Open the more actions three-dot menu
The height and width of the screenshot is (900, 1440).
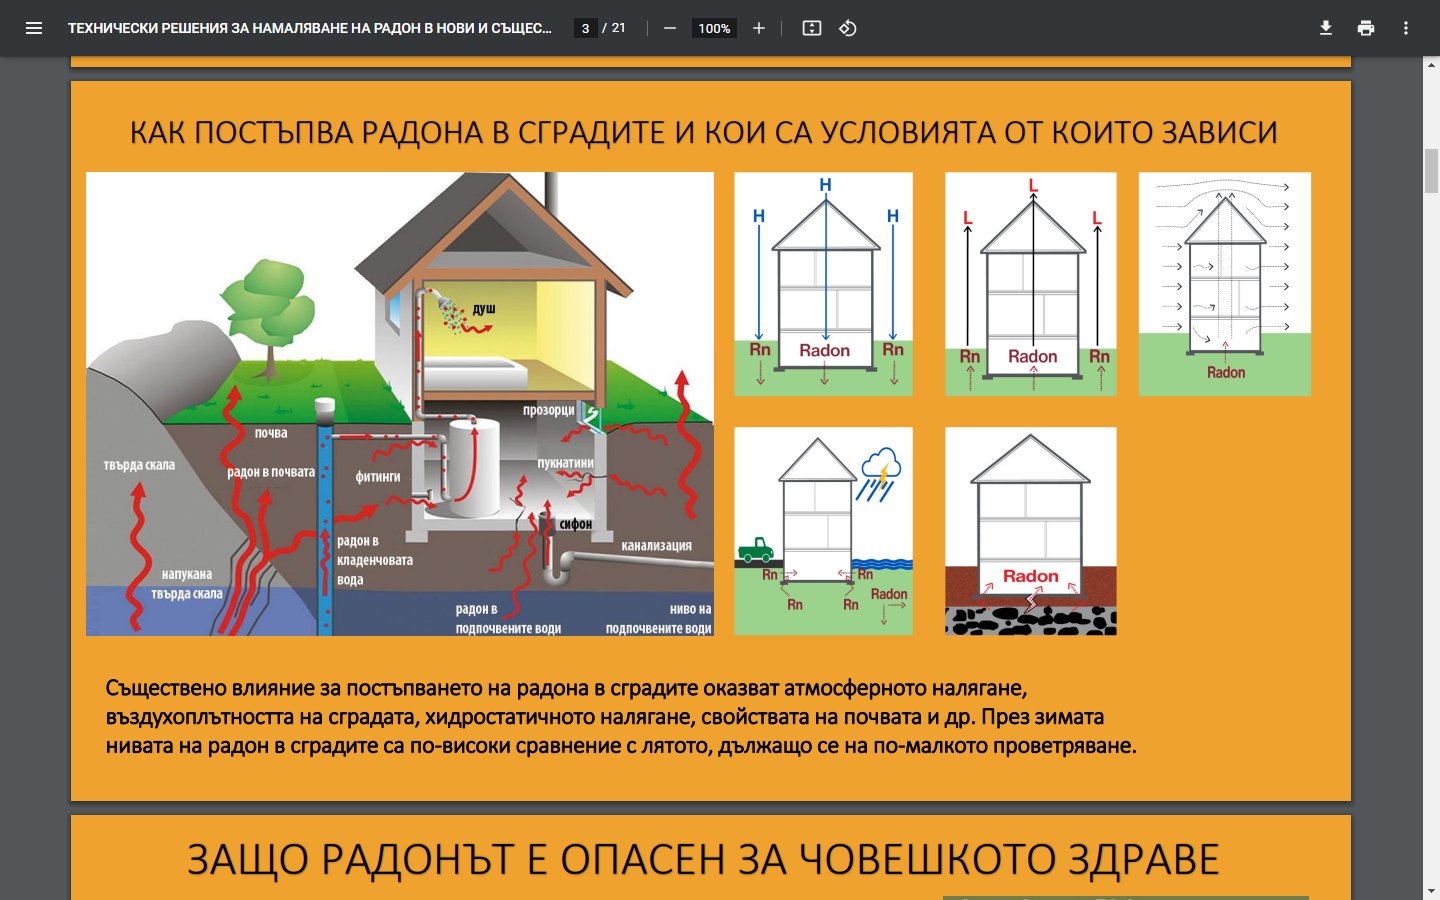[x=1406, y=28]
